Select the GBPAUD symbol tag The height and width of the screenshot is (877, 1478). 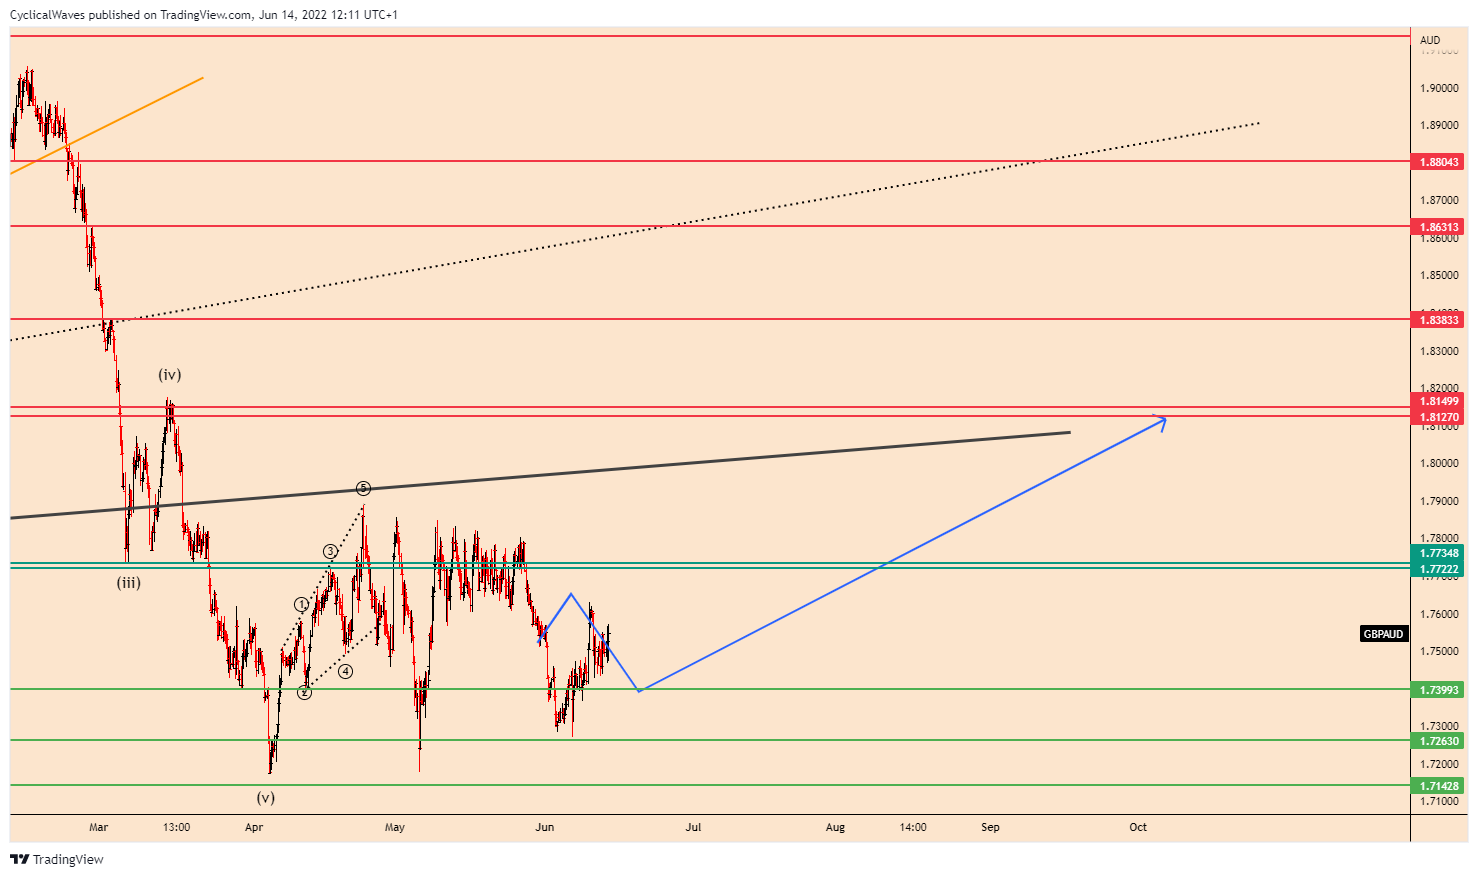tap(1384, 634)
